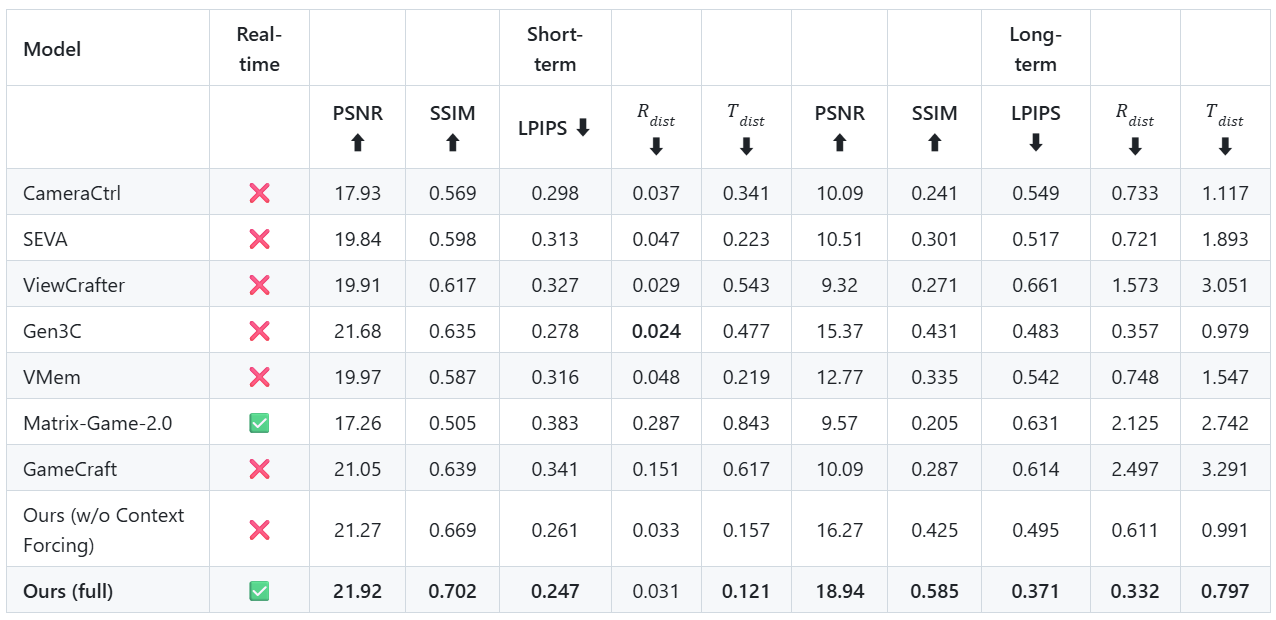This screenshot has height=620, width=1276.
Task: Select the red cross beside ViewCrafter
Action: 259,285
